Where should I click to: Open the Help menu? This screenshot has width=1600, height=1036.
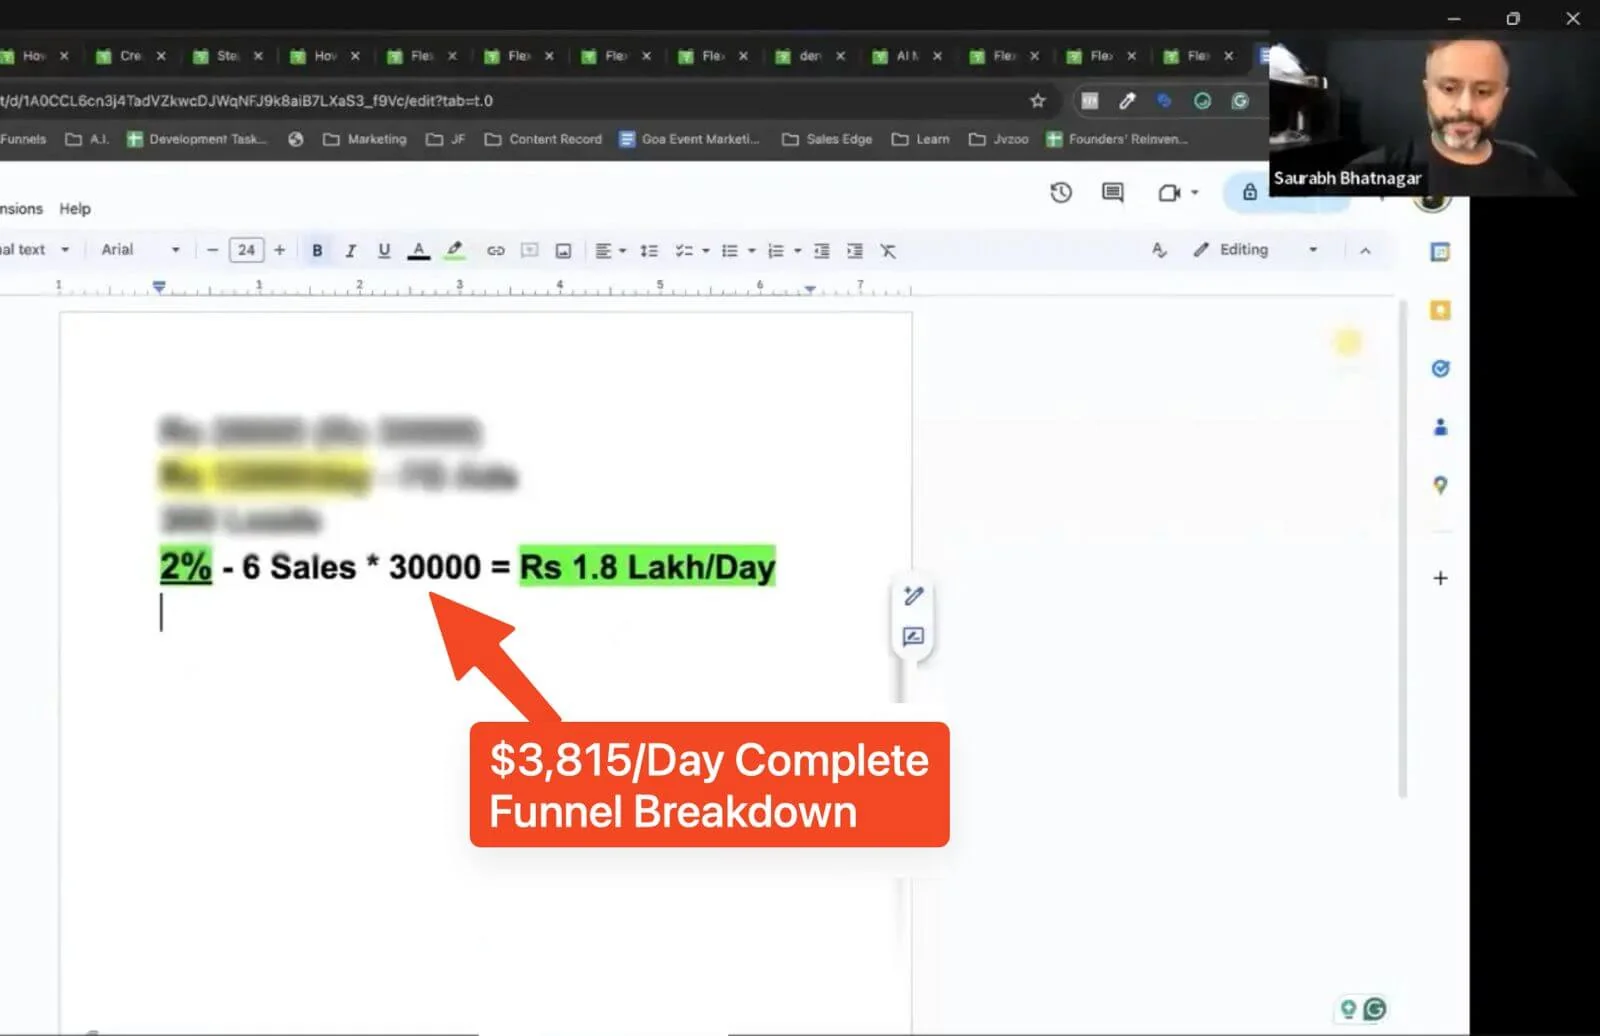click(x=75, y=208)
